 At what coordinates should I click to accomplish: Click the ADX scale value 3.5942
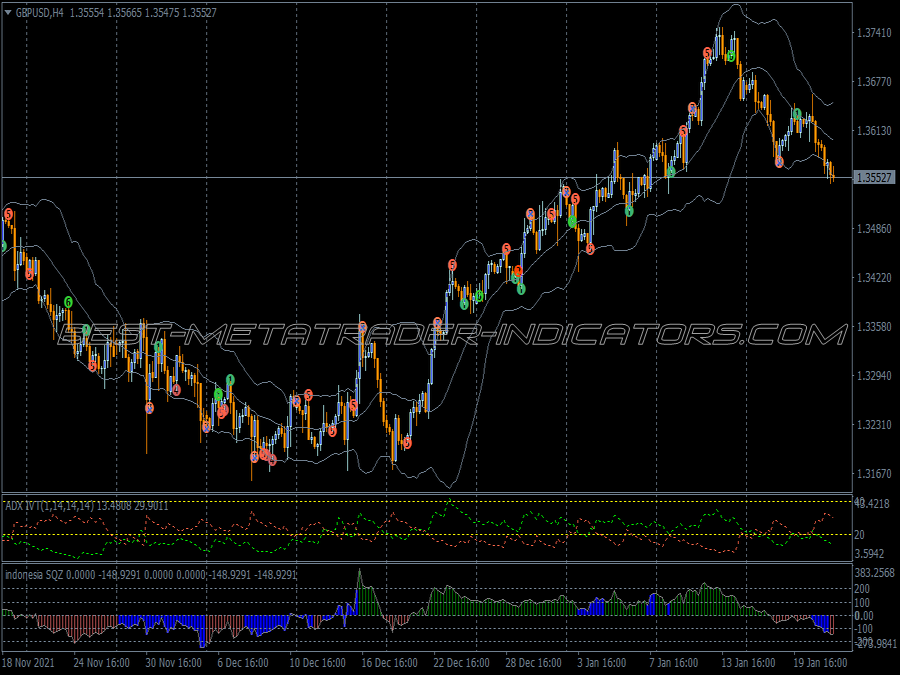(x=870, y=554)
